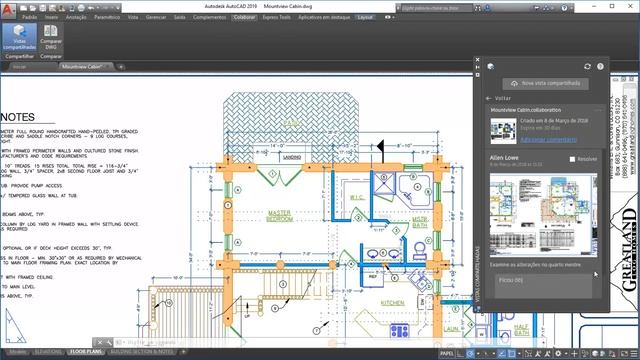
Task: Expand the Comparar panel title
Action: (x=51, y=56)
